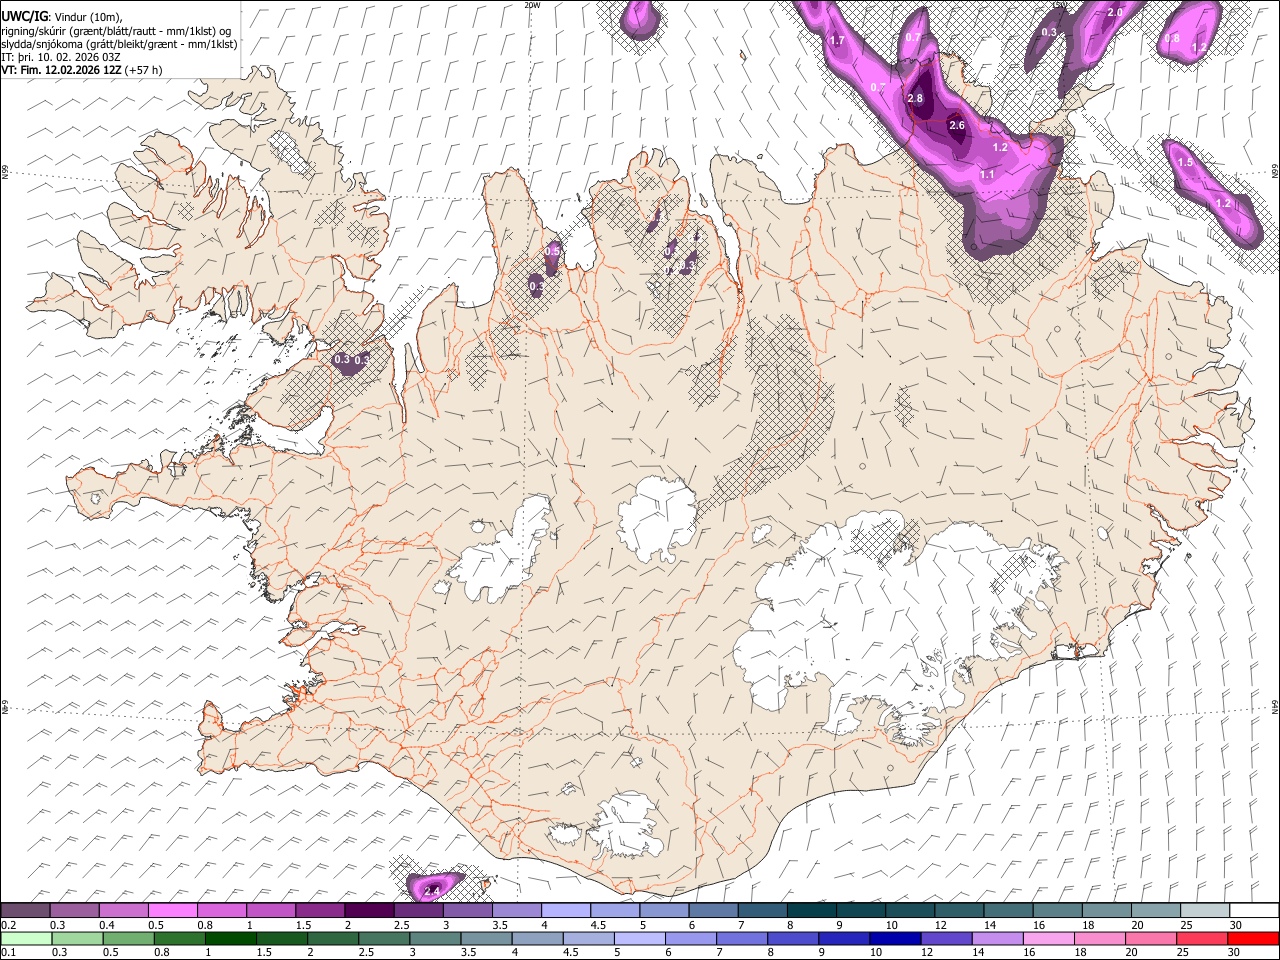Click the 'rigning/skúrir' legend description line

tap(116, 30)
